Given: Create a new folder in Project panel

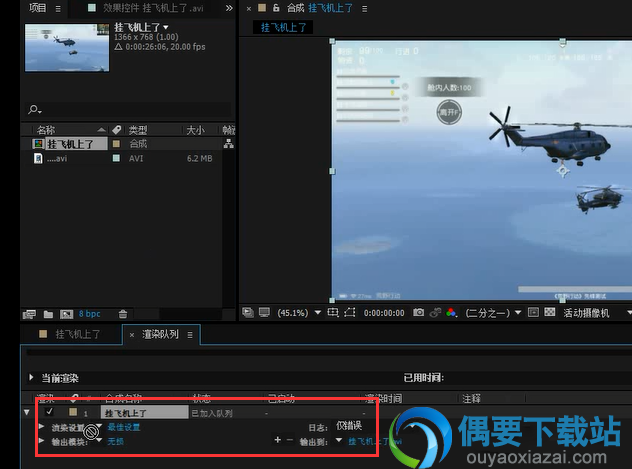Looking at the screenshot, I should [48, 314].
